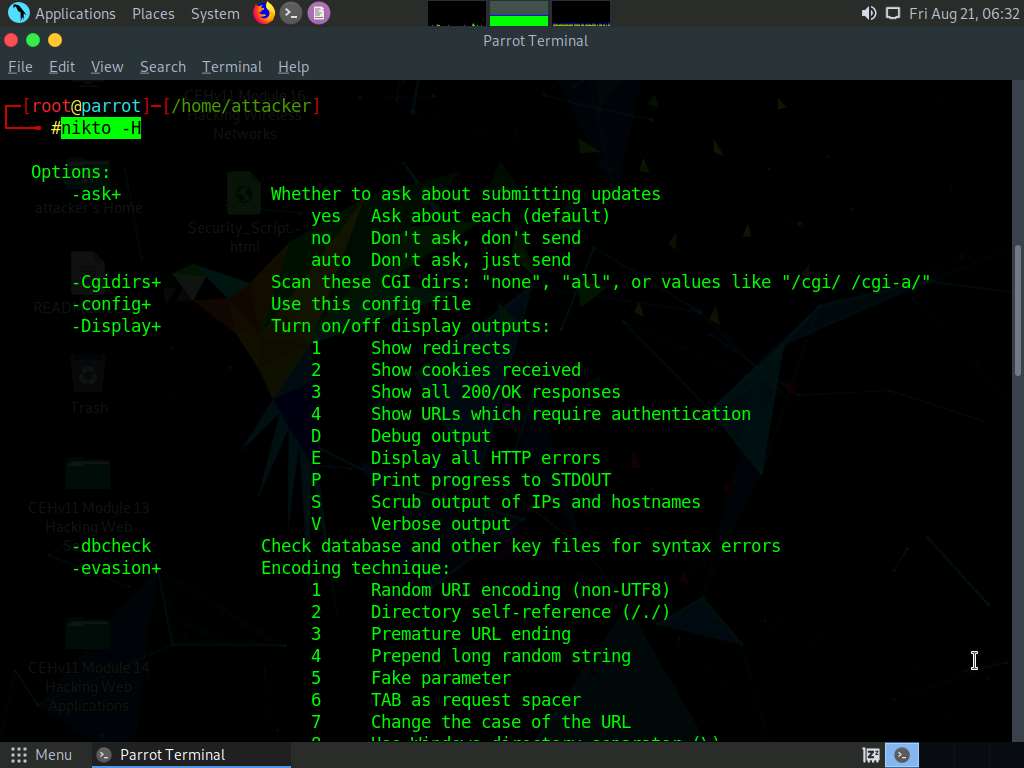Open the Applications menu

click(75, 14)
